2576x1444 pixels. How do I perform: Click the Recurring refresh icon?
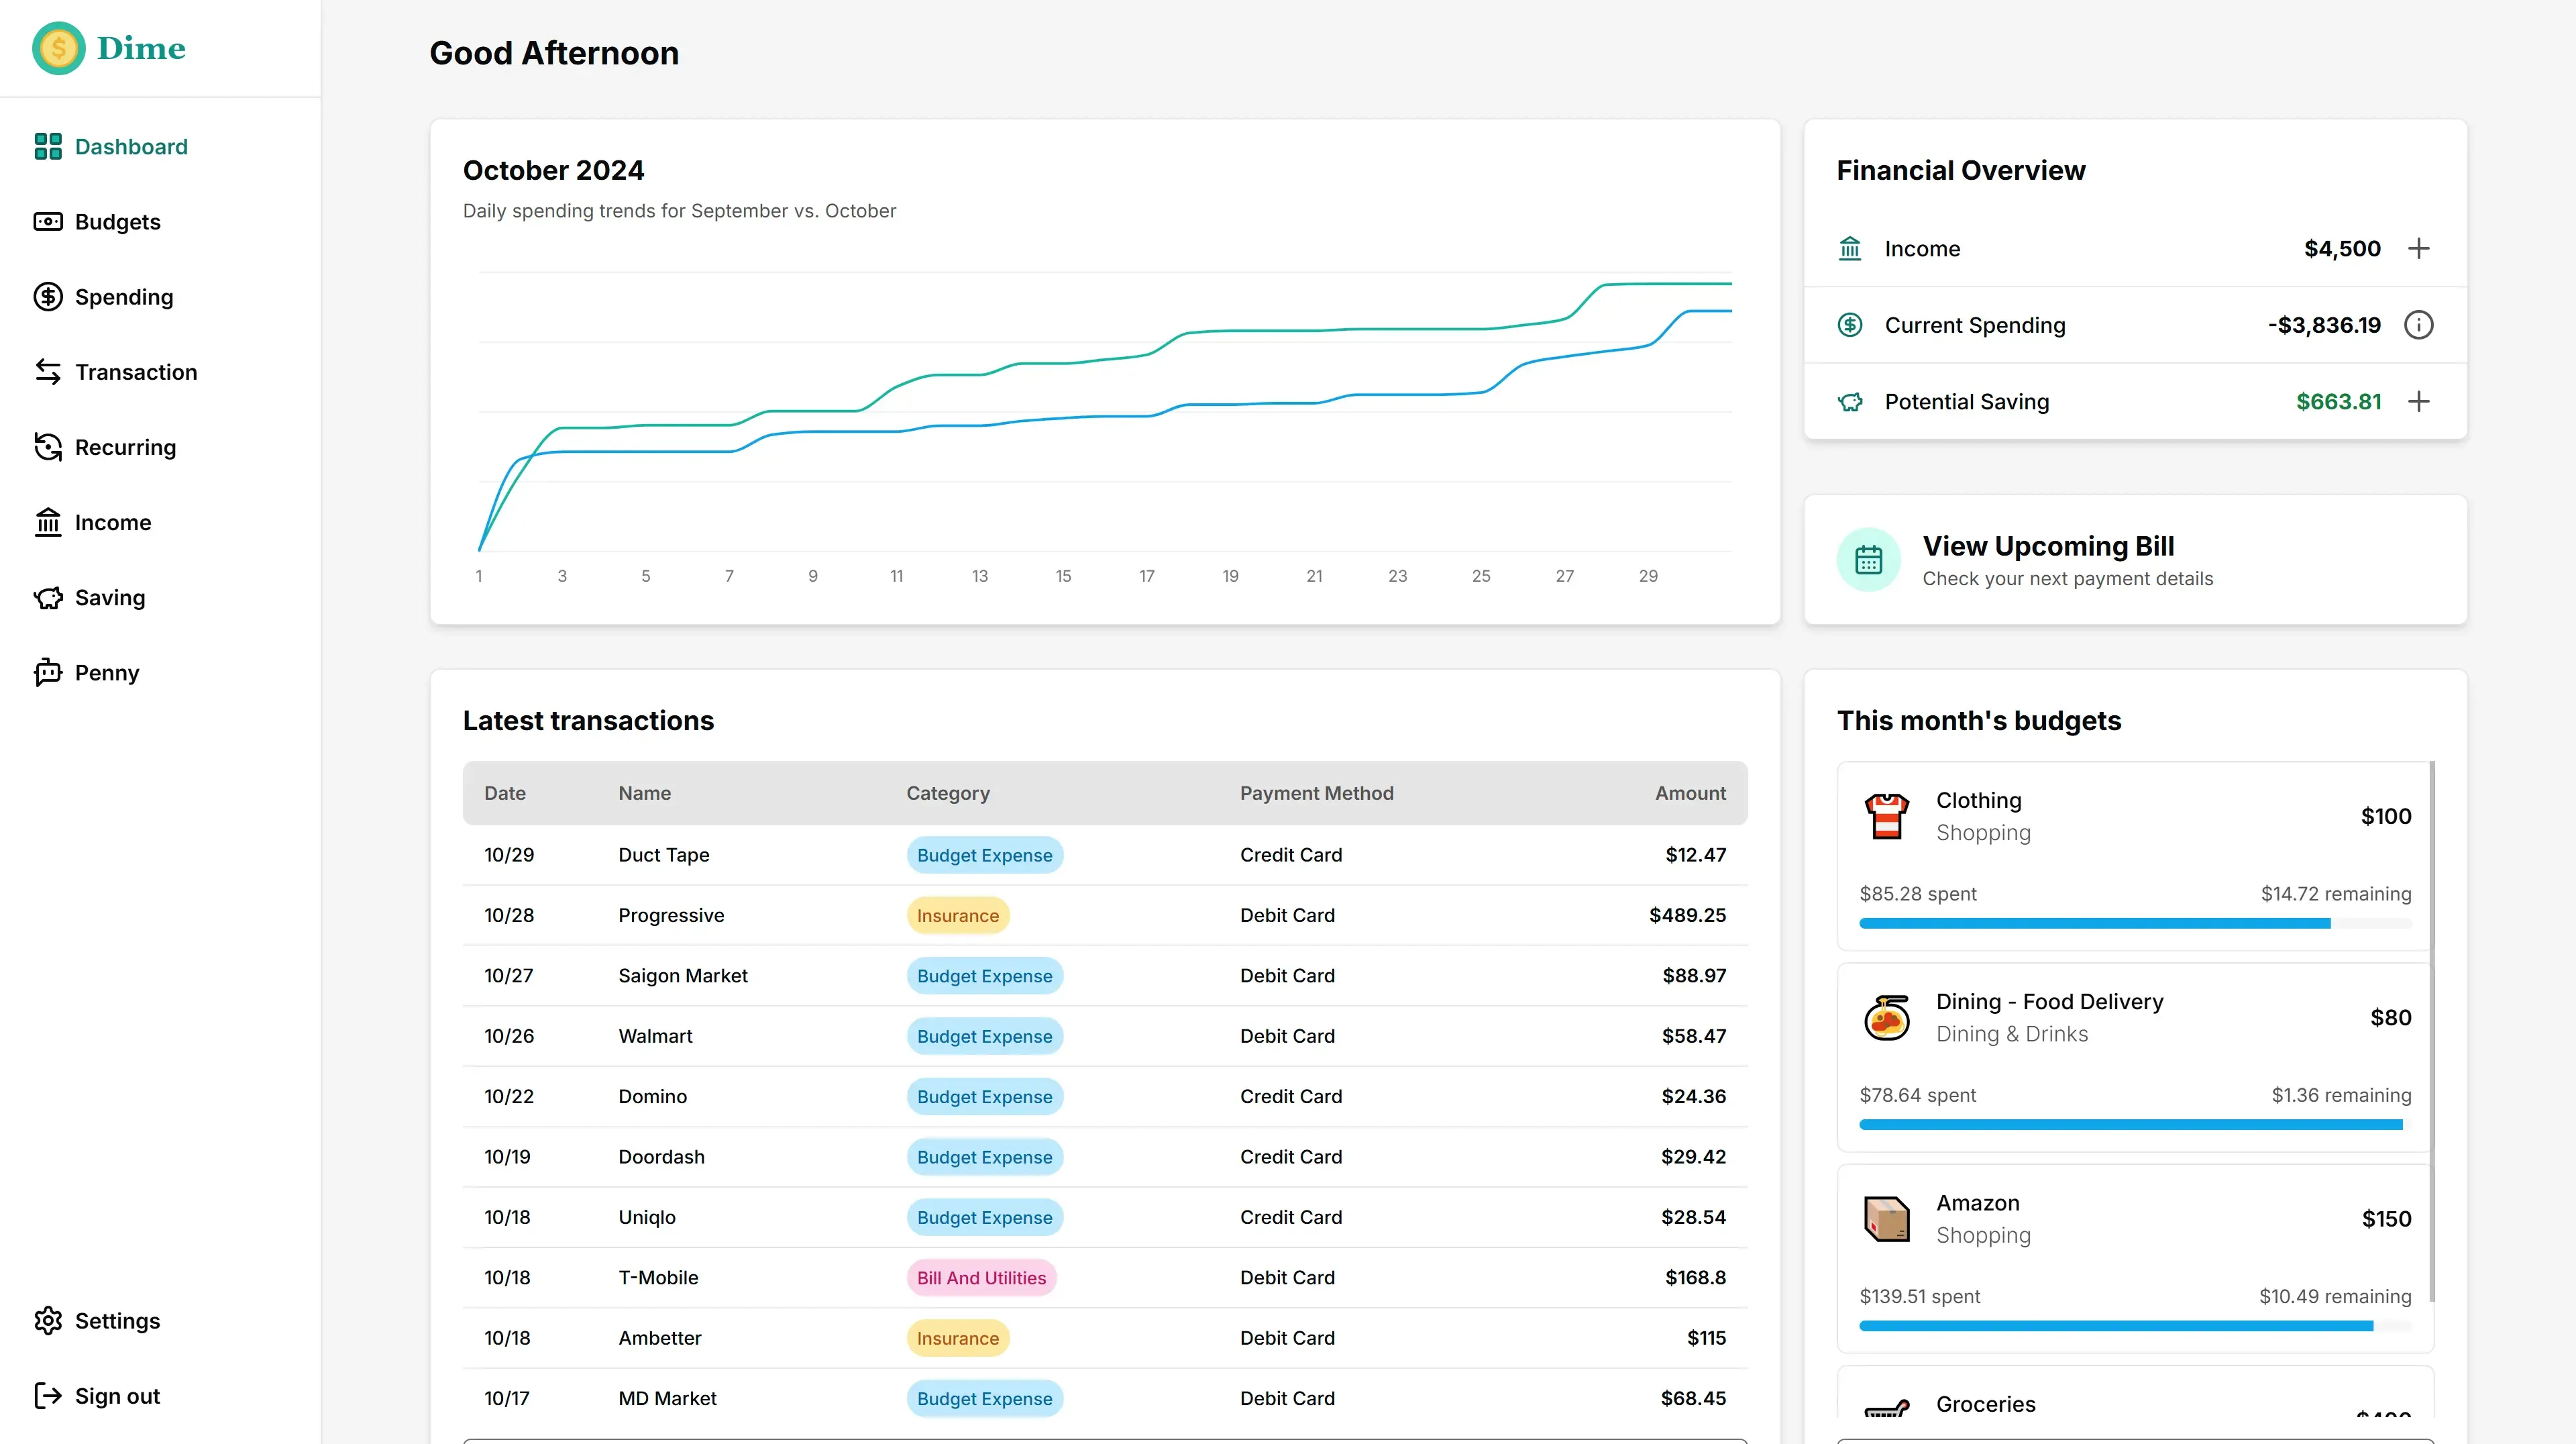point(48,447)
